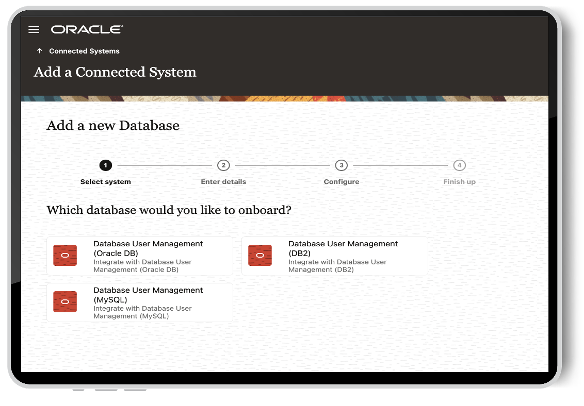Select step 4 circle in wizard
584x406 pixels.
[x=459, y=165]
